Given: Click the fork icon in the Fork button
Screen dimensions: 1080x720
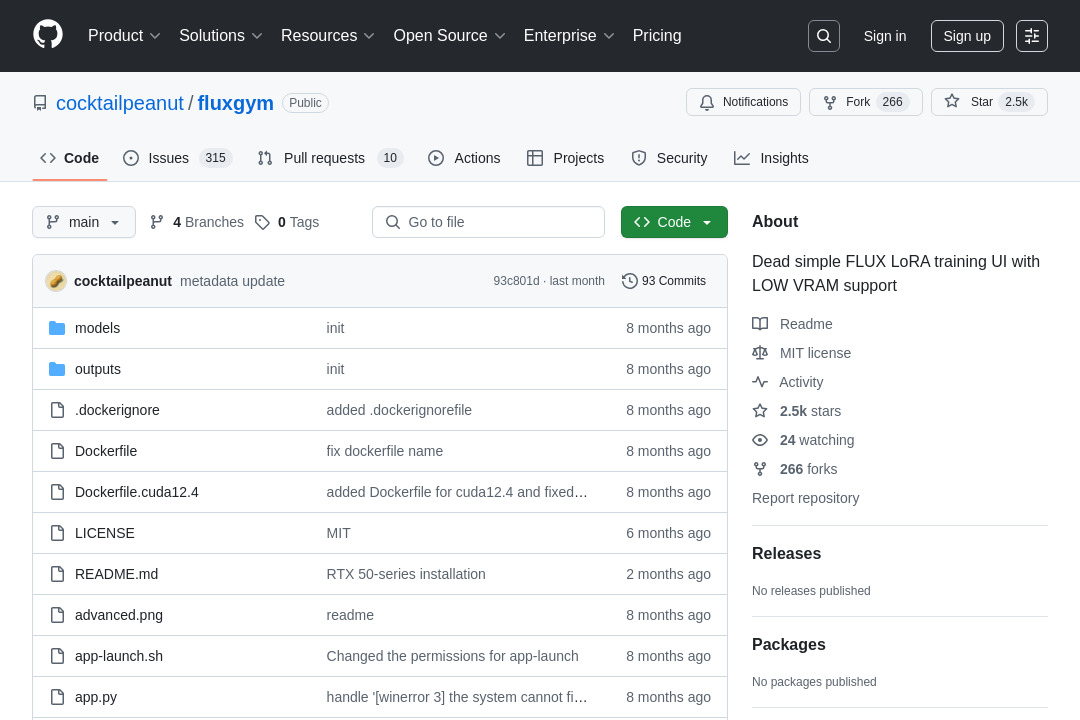Looking at the screenshot, I should (x=830, y=102).
